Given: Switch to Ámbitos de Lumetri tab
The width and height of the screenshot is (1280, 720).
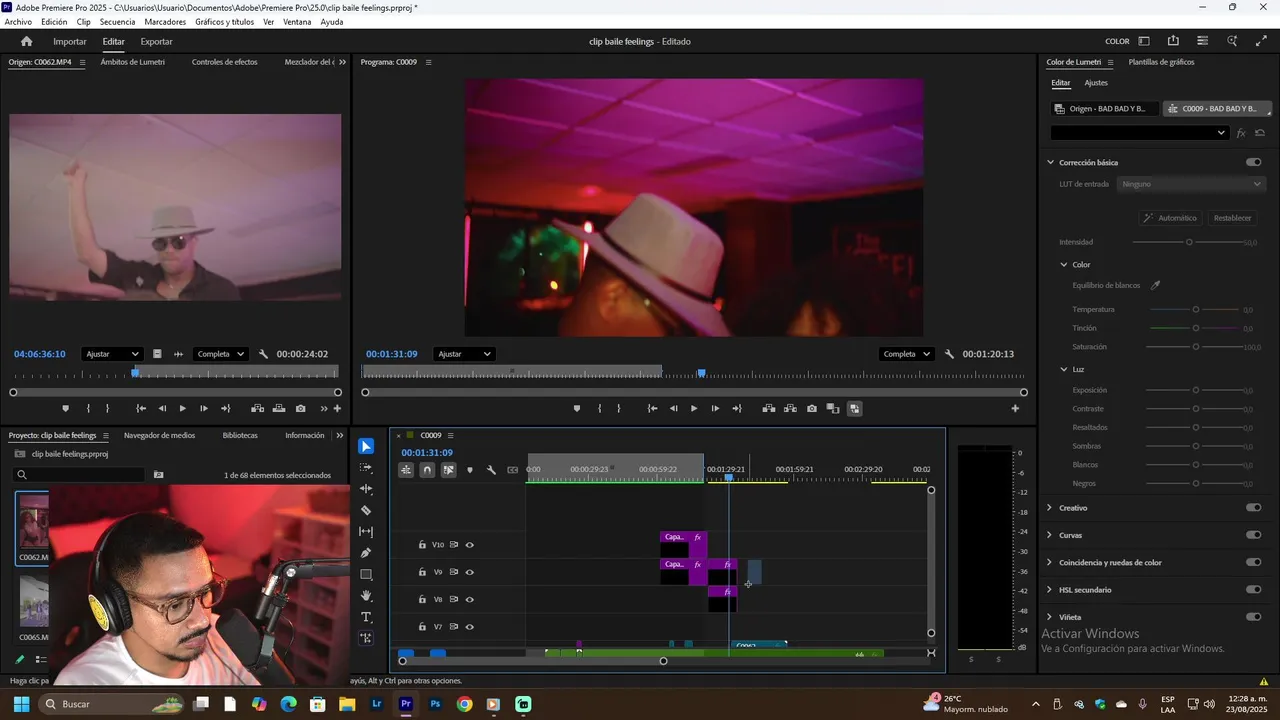Looking at the screenshot, I should [x=133, y=62].
